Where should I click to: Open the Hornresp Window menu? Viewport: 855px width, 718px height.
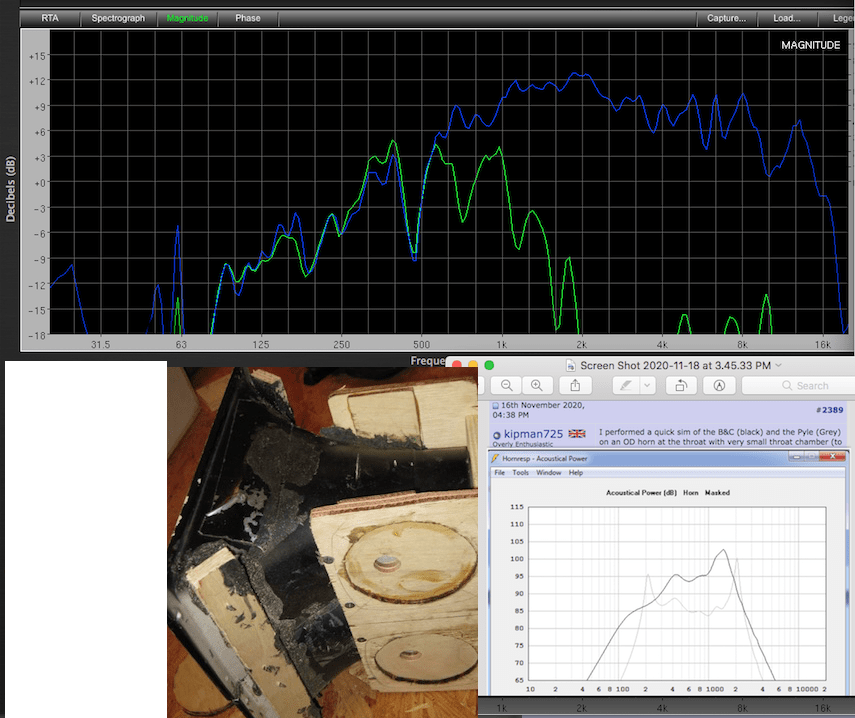tap(549, 473)
